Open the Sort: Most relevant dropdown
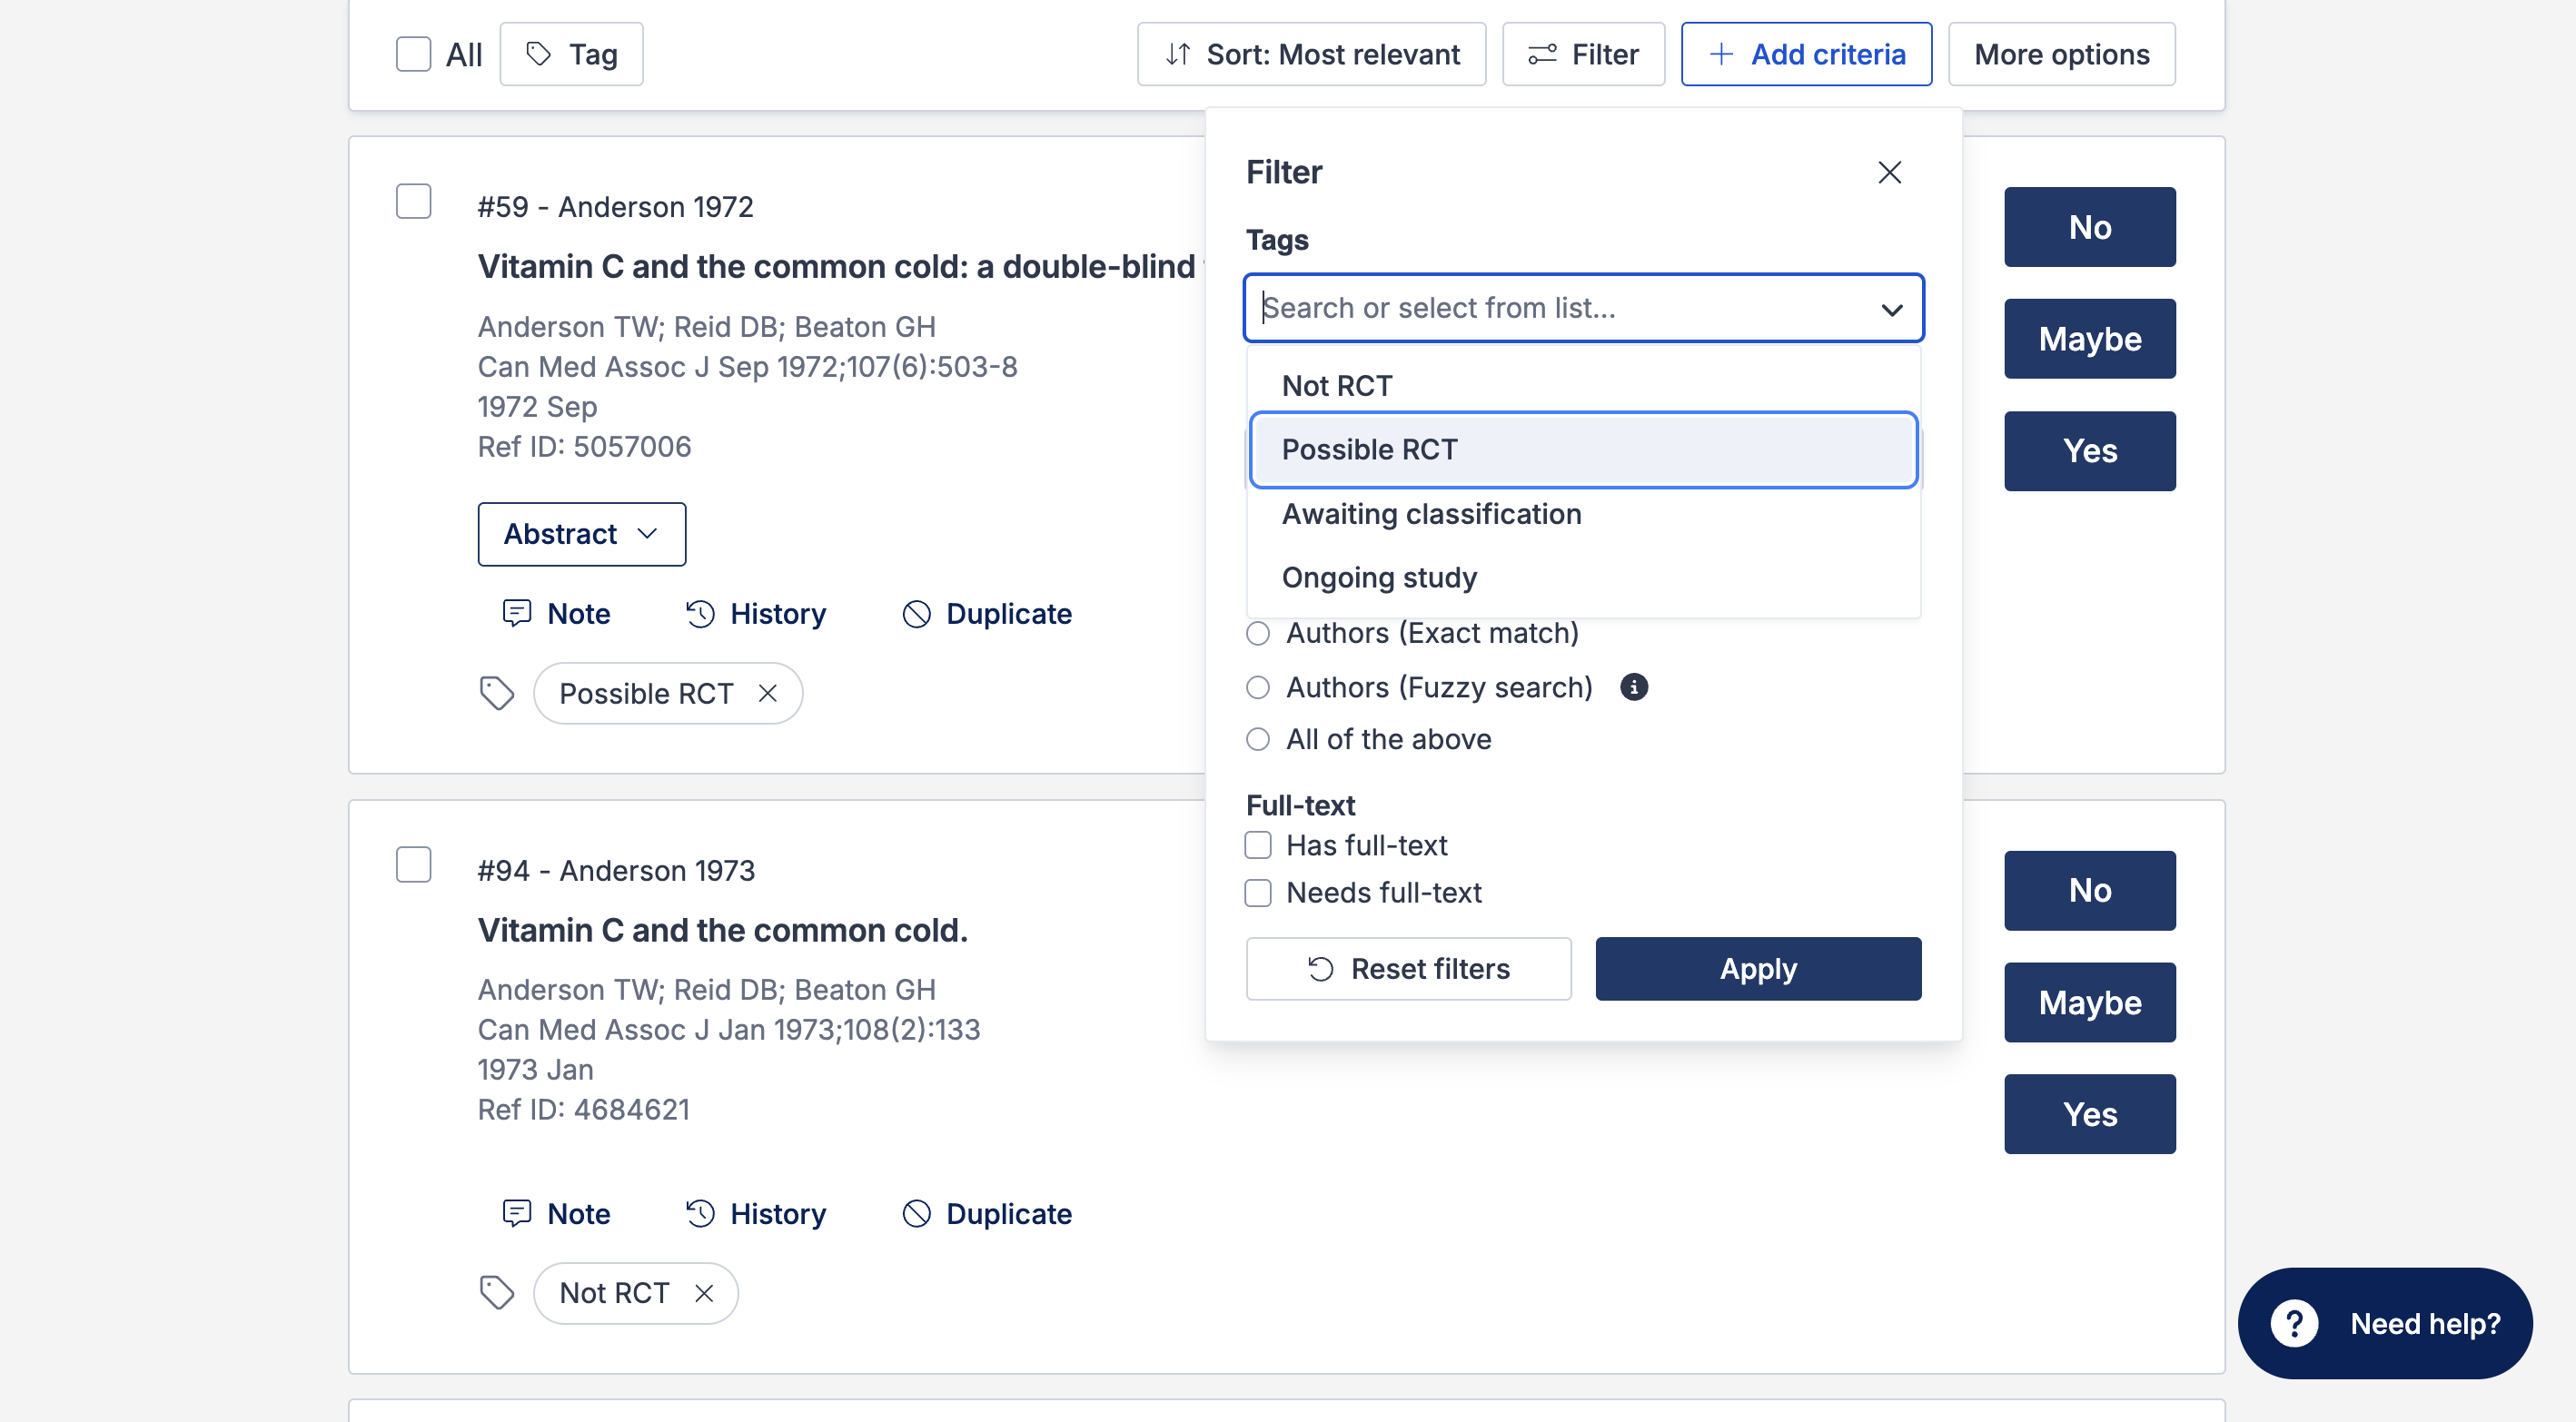The height and width of the screenshot is (1422, 2576). [x=1311, y=54]
